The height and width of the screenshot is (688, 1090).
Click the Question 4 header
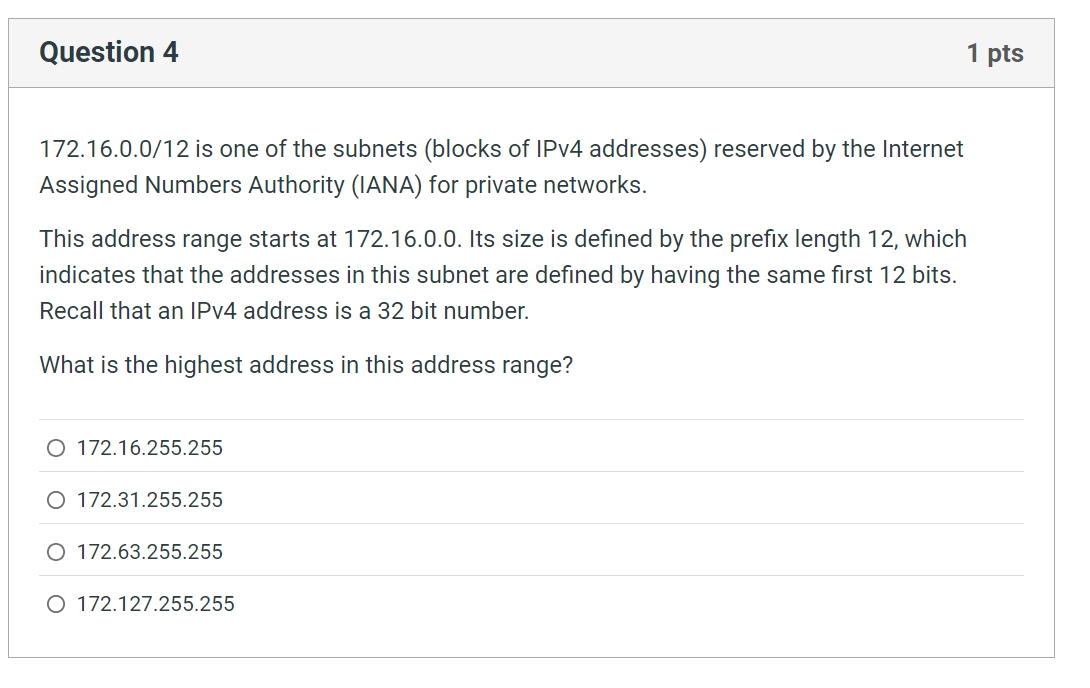110,52
